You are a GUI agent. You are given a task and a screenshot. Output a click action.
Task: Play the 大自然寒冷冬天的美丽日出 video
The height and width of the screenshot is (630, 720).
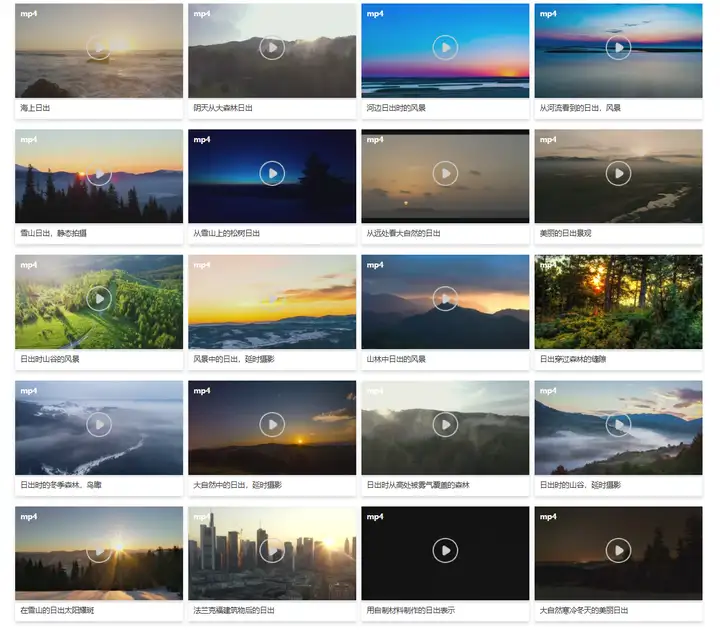(618, 550)
